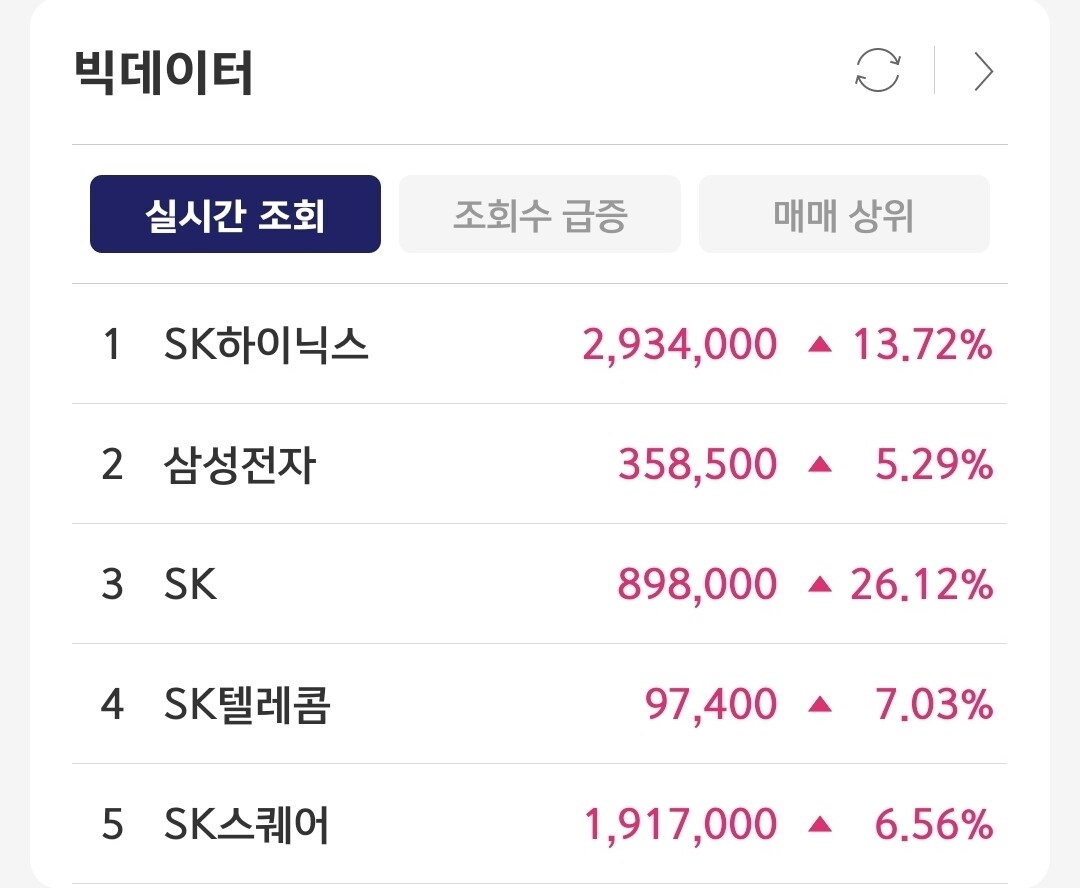The height and width of the screenshot is (888, 1080).
Task: Select the SK stock row
Action: click(x=539, y=584)
